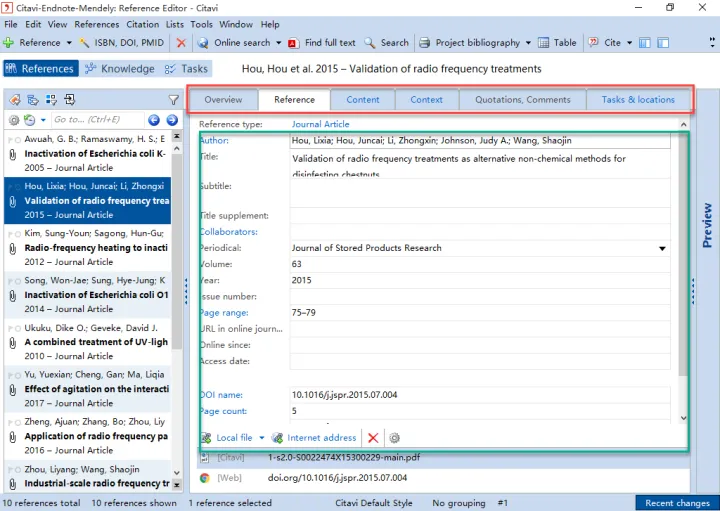The width and height of the screenshot is (720, 511).
Task: Go to previous reference with back arrow
Action: 154,120
